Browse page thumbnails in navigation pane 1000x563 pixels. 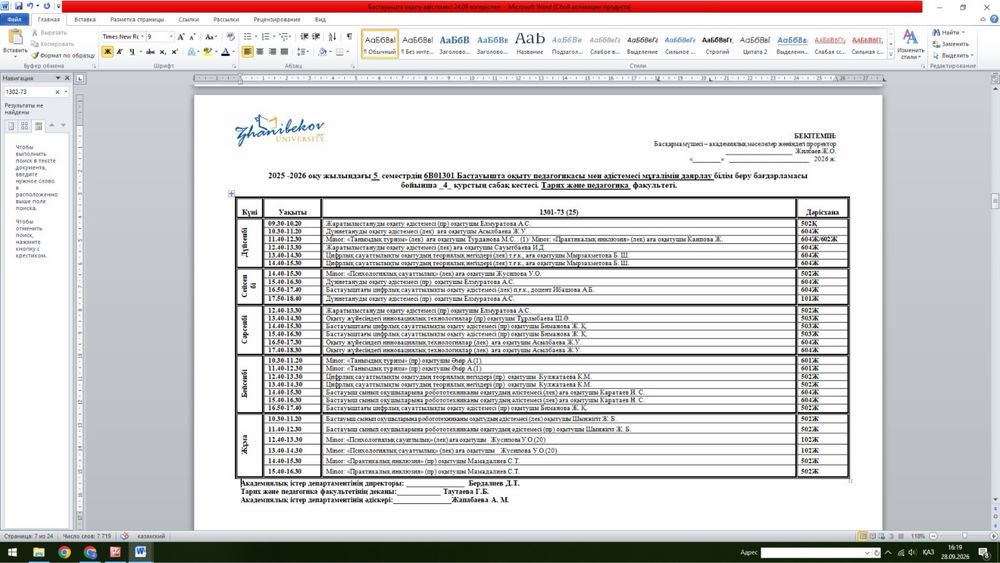24,126
